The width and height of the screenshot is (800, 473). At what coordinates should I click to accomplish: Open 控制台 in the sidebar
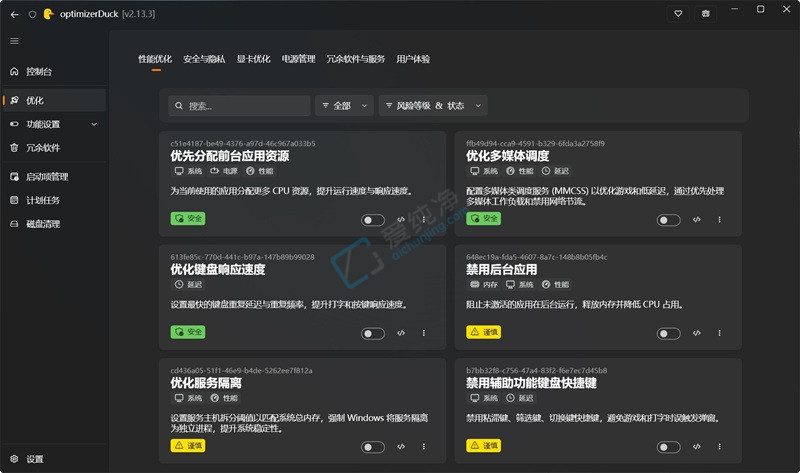[x=53, y=71]
